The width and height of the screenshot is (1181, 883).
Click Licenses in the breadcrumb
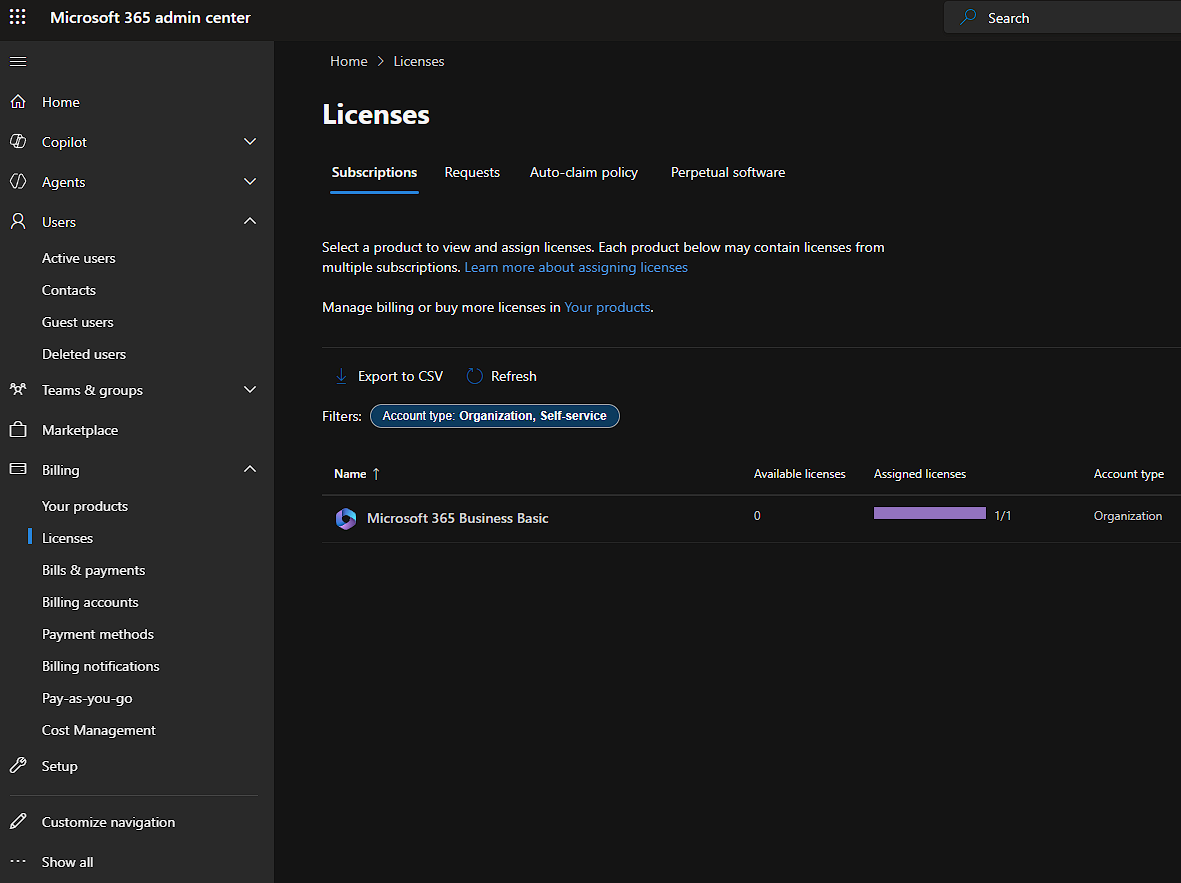[x=419, y=61]
